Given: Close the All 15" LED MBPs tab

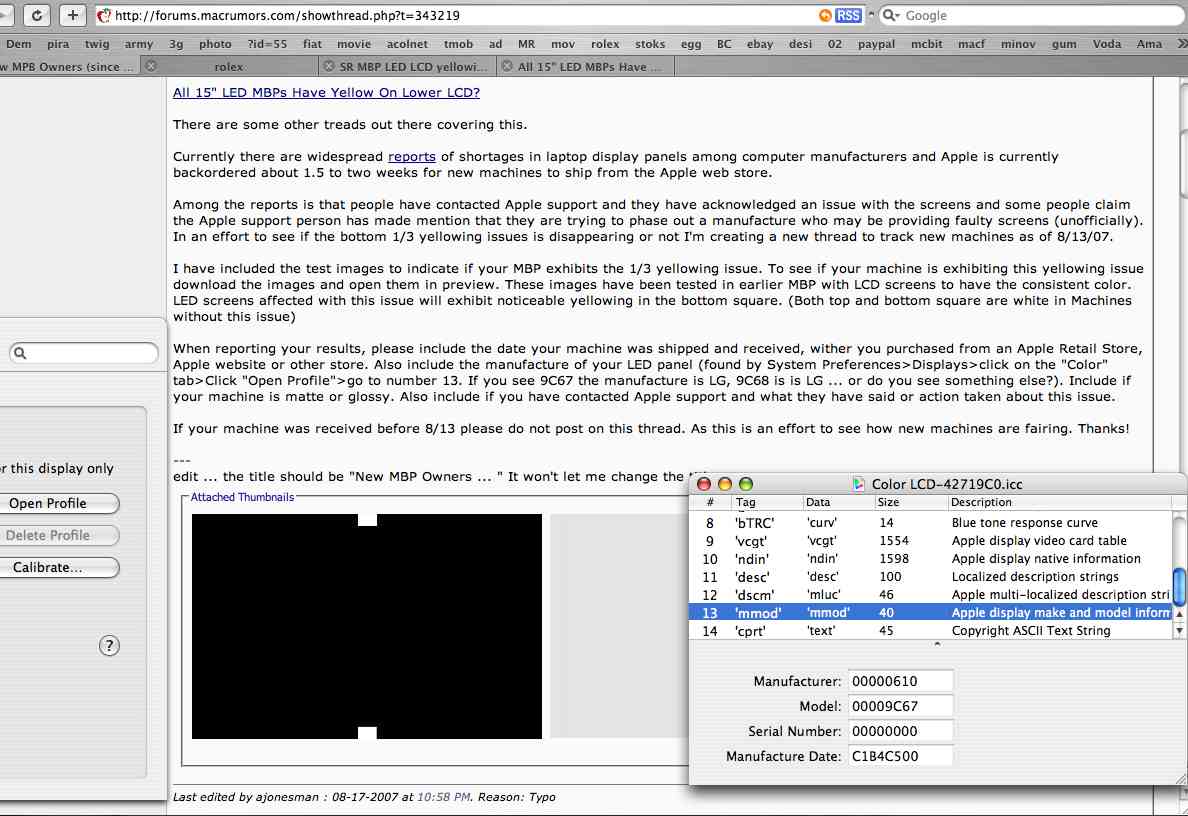Looking at the screenshot, I should (507, 66).
